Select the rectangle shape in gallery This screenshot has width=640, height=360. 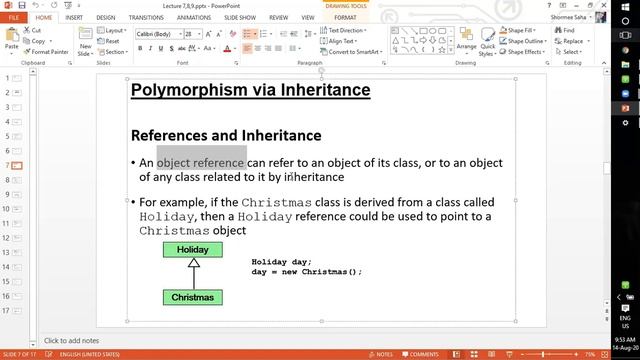[423, 31]
